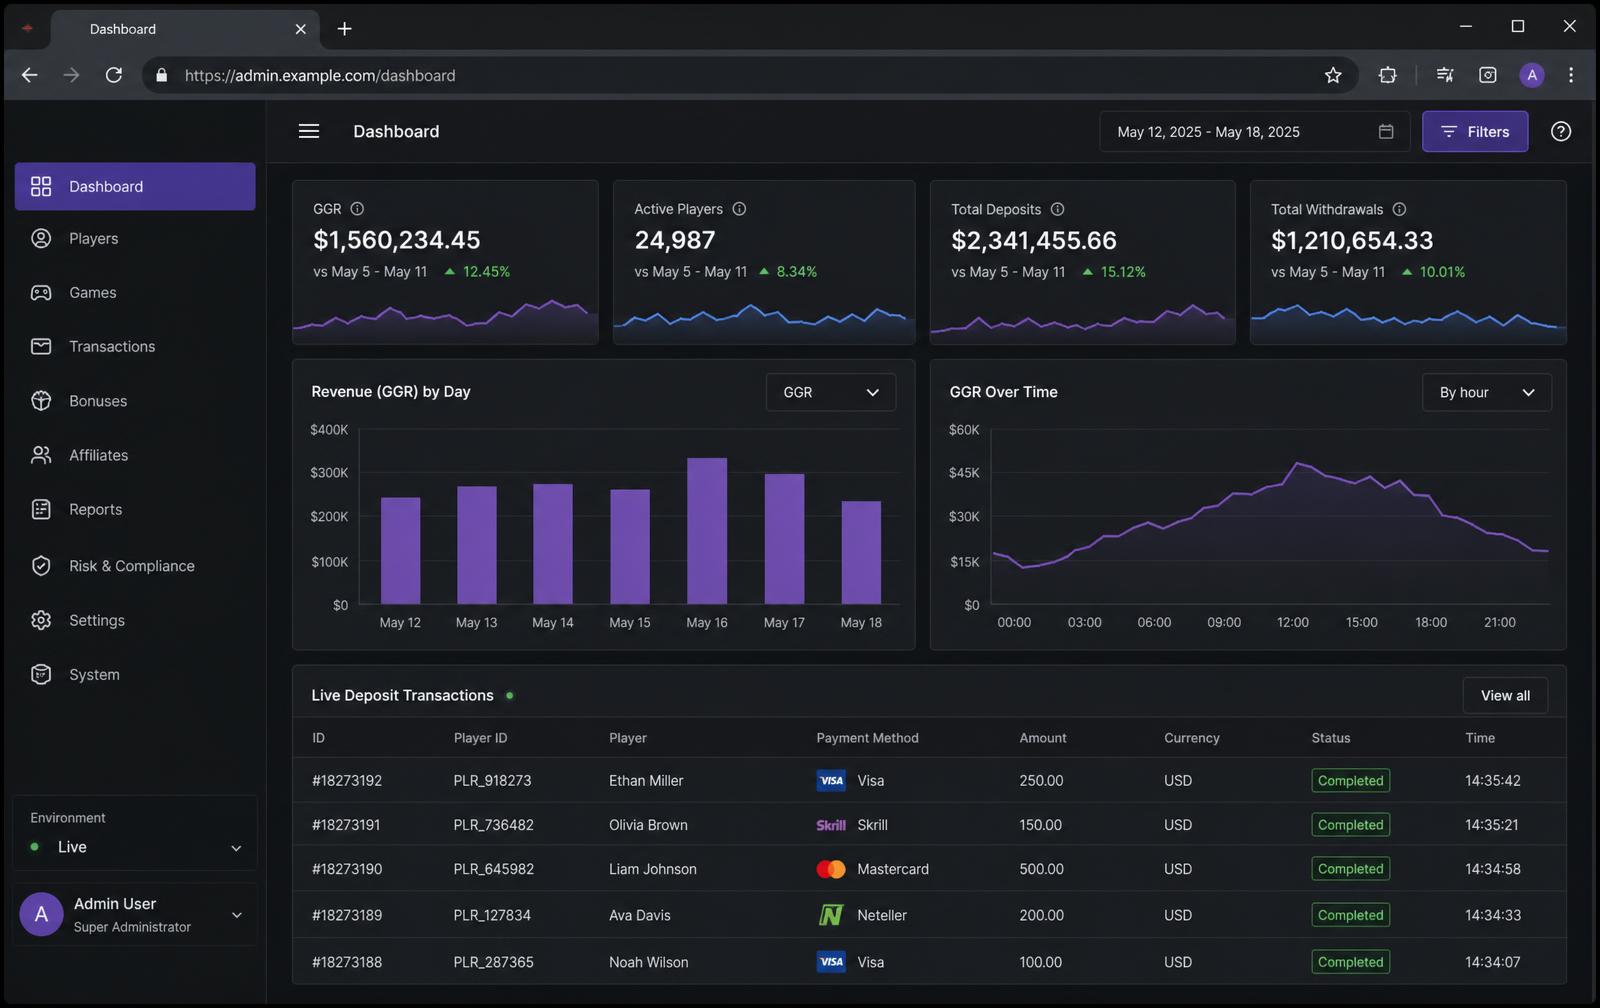Click the Time column header
The image size is (1600, 1008).
pos(1480,738)
